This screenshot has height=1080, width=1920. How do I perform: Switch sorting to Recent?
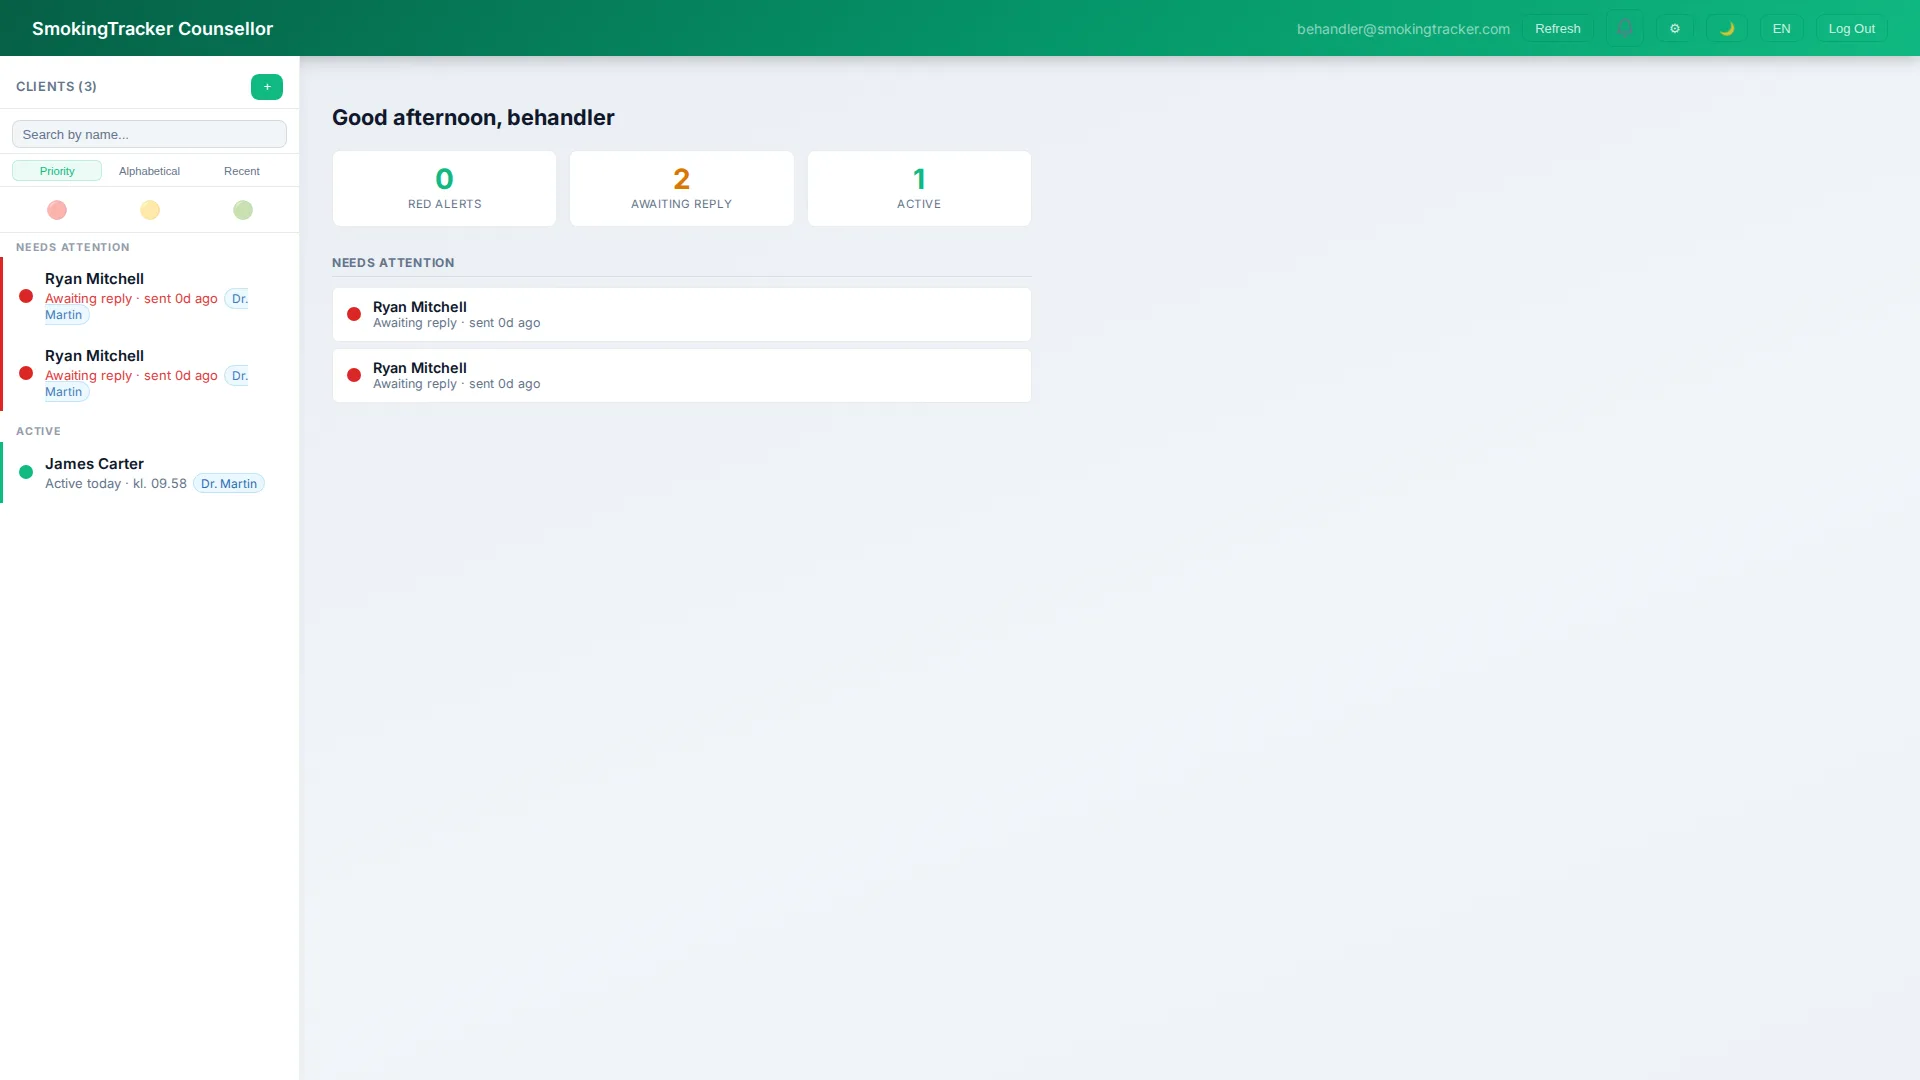pyautogui.click(x=241, y=170)
